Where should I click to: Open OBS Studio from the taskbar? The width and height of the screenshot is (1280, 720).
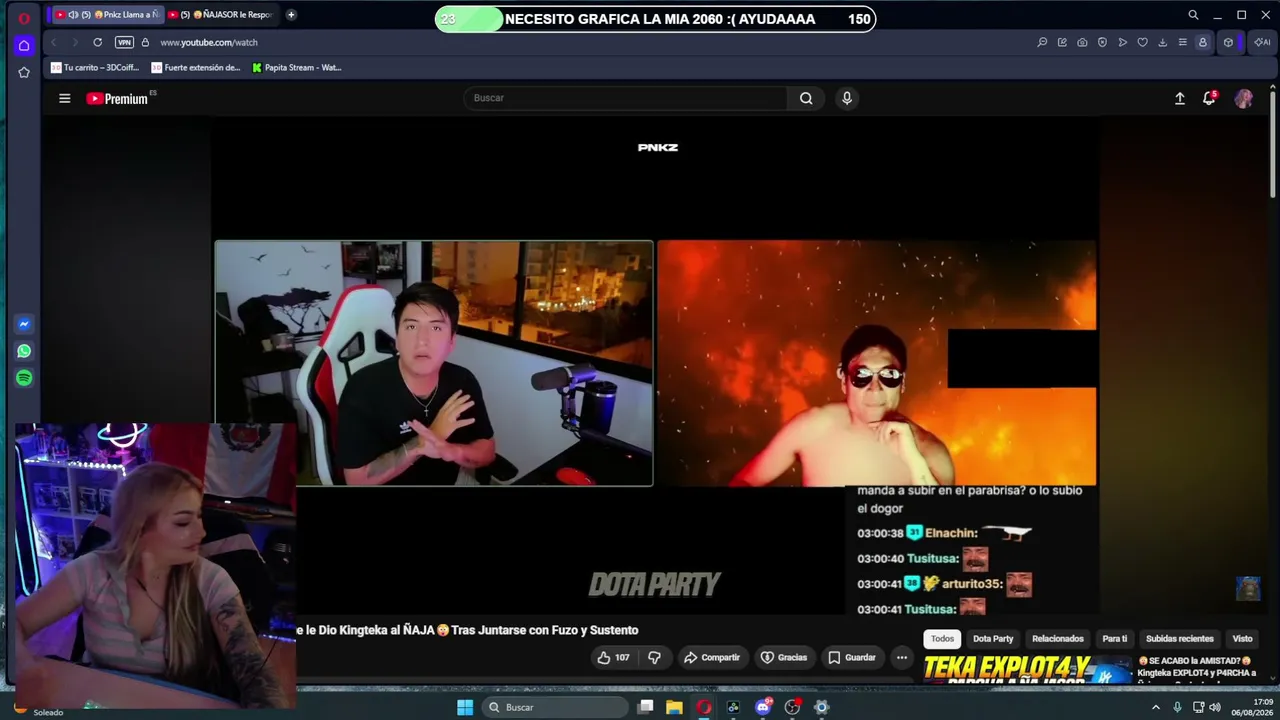coord(792,707)
